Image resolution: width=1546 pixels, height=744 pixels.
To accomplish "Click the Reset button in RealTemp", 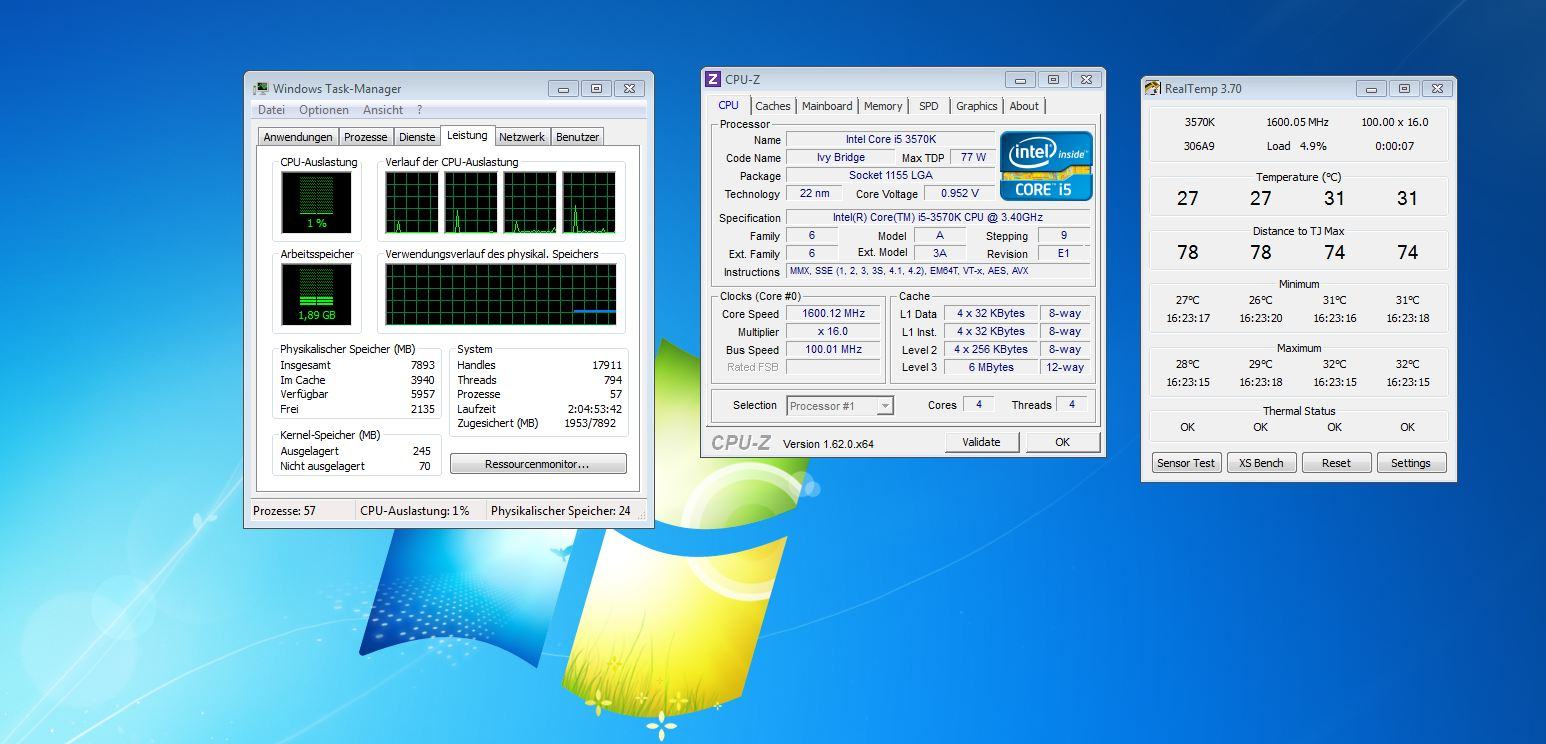I will click(x=1336, y=463).
